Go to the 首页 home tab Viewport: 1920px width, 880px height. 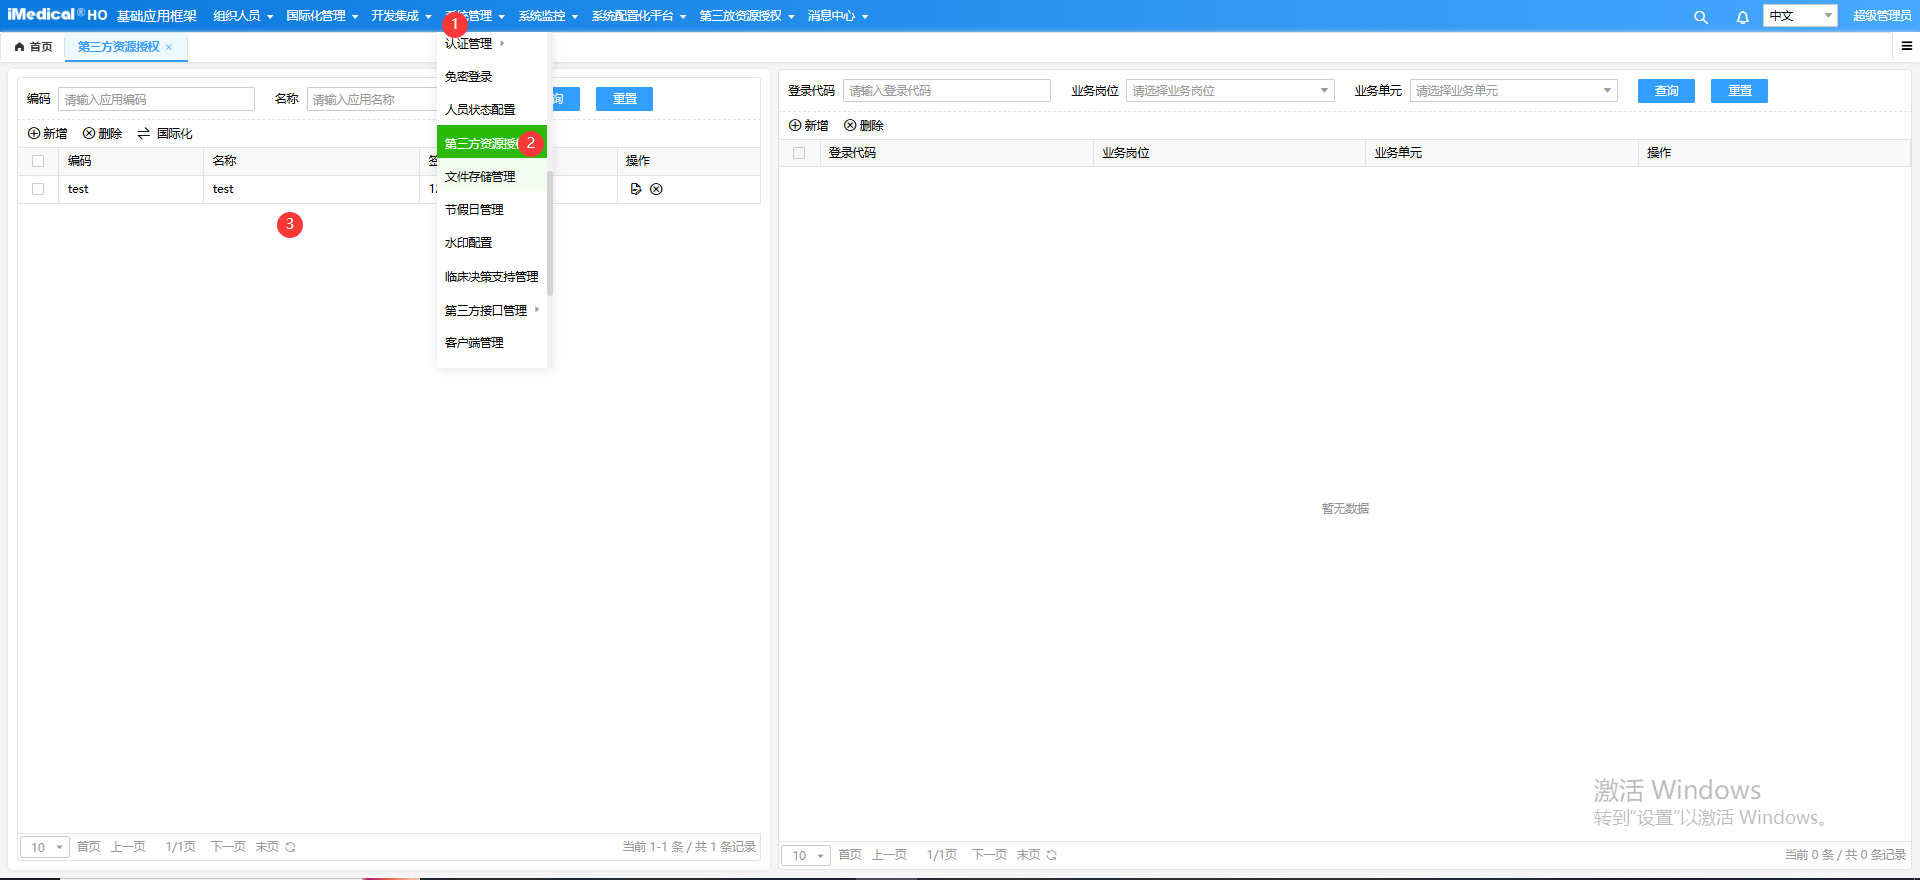click(x=33, y=47)
